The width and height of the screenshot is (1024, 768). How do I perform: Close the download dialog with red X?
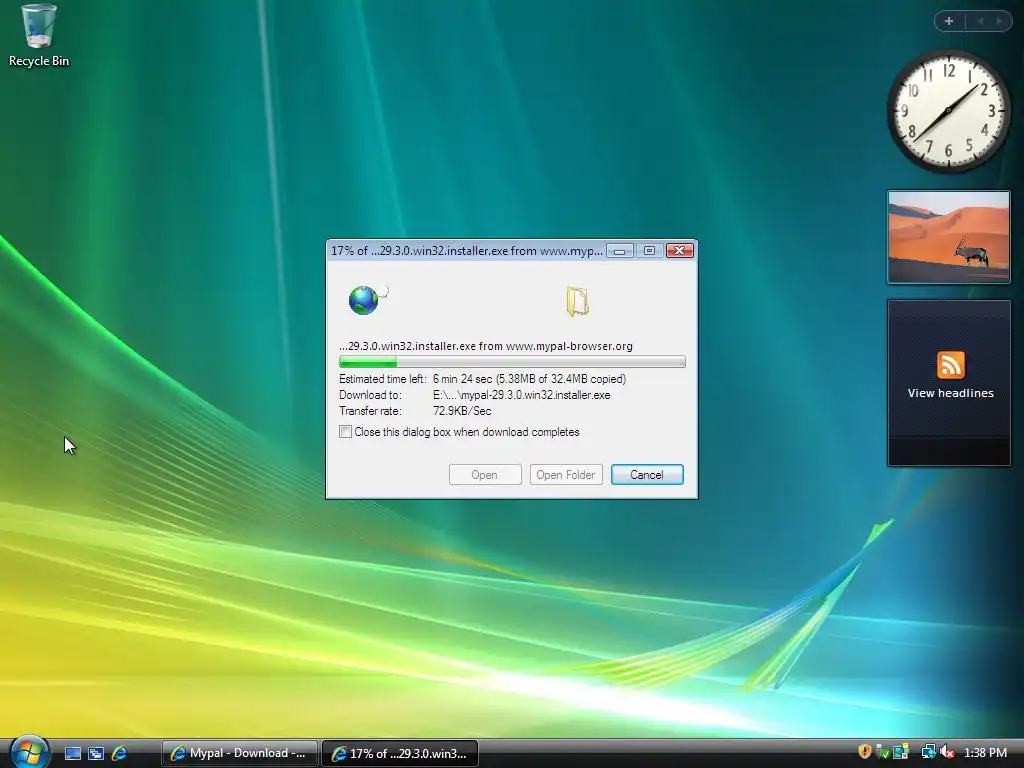[x=679, y=251]
